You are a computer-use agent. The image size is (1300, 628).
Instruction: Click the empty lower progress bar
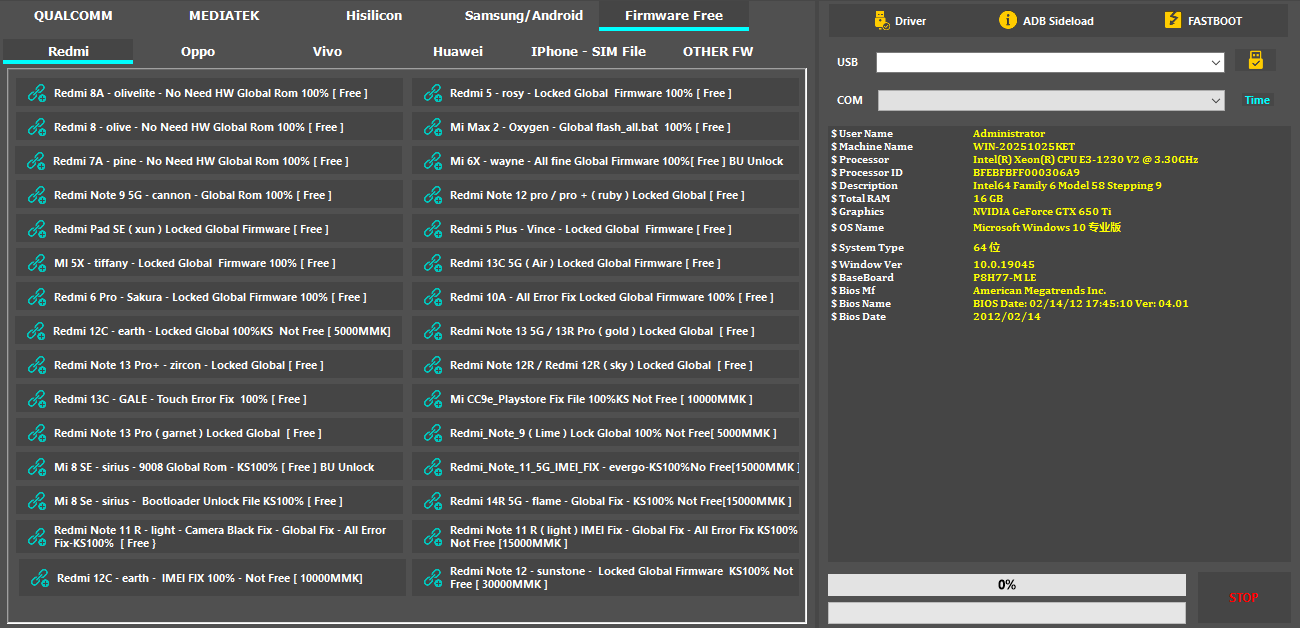[1007, 613]
